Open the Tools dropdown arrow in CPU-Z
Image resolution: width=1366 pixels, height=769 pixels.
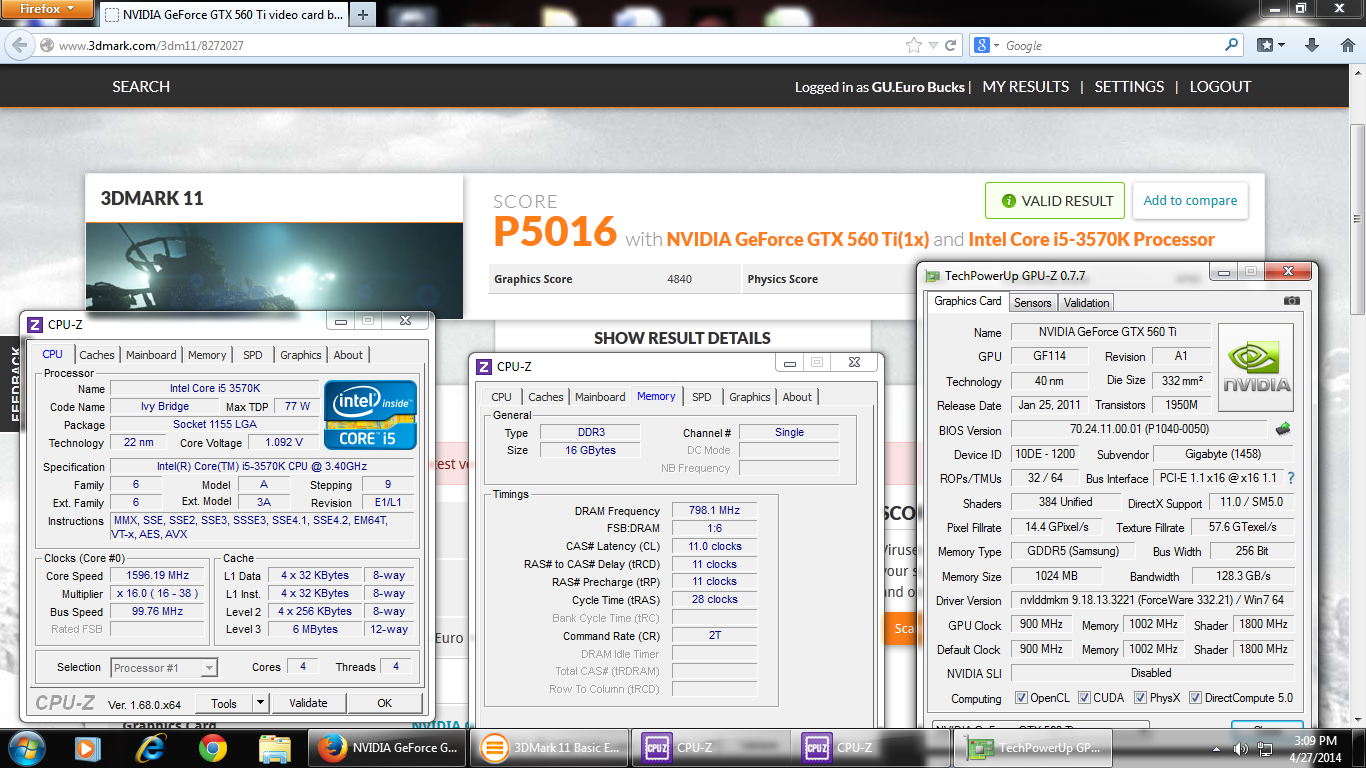pyautogui.click(x=260, y=703)
